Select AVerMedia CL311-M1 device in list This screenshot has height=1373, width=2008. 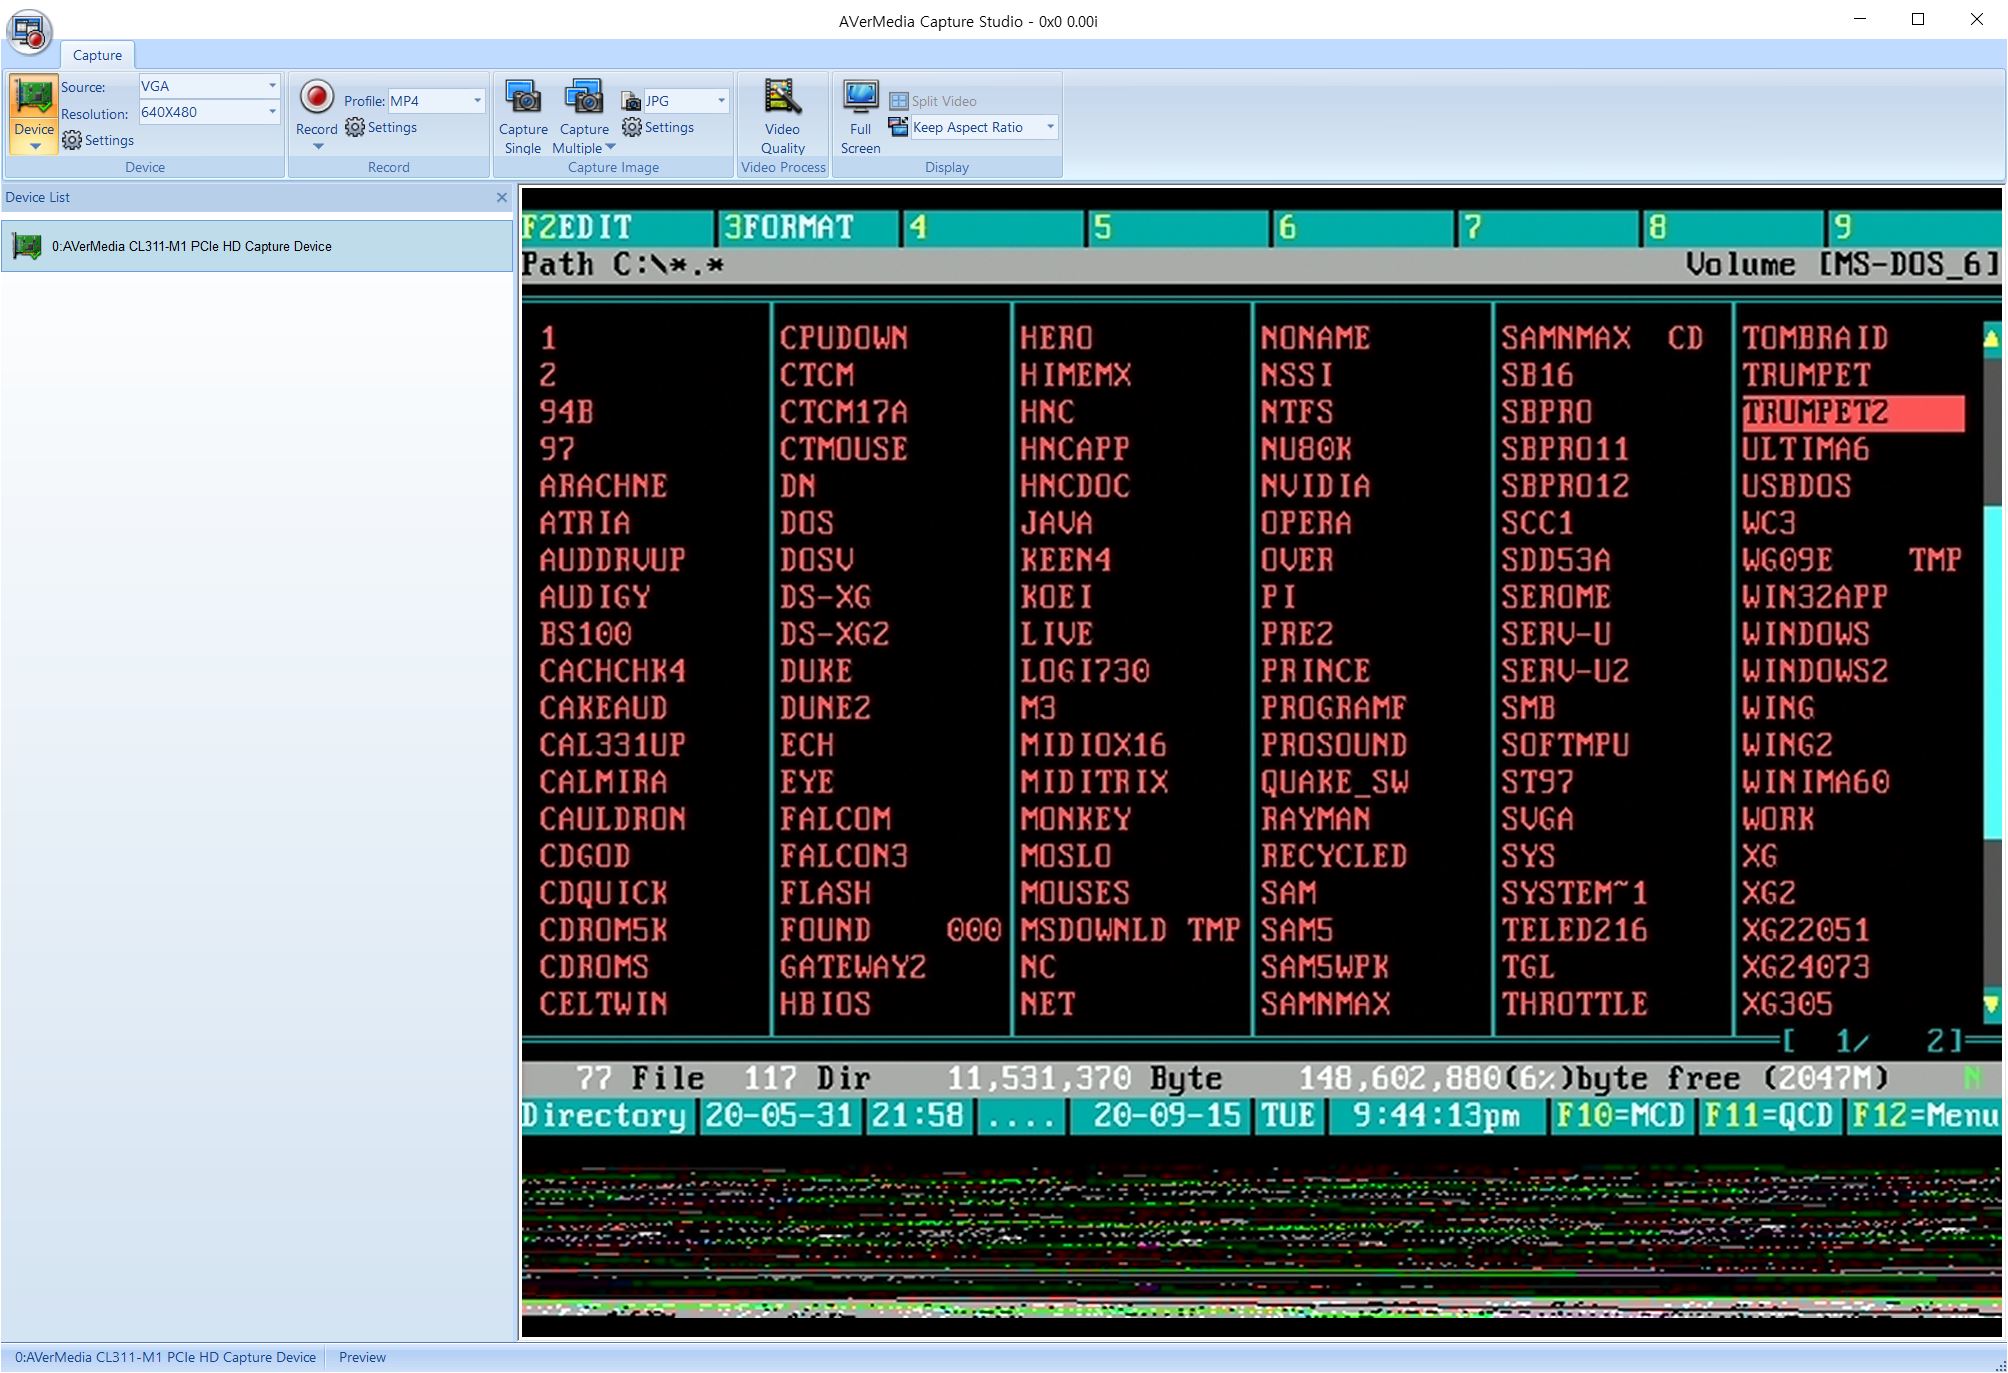[191, 246]
